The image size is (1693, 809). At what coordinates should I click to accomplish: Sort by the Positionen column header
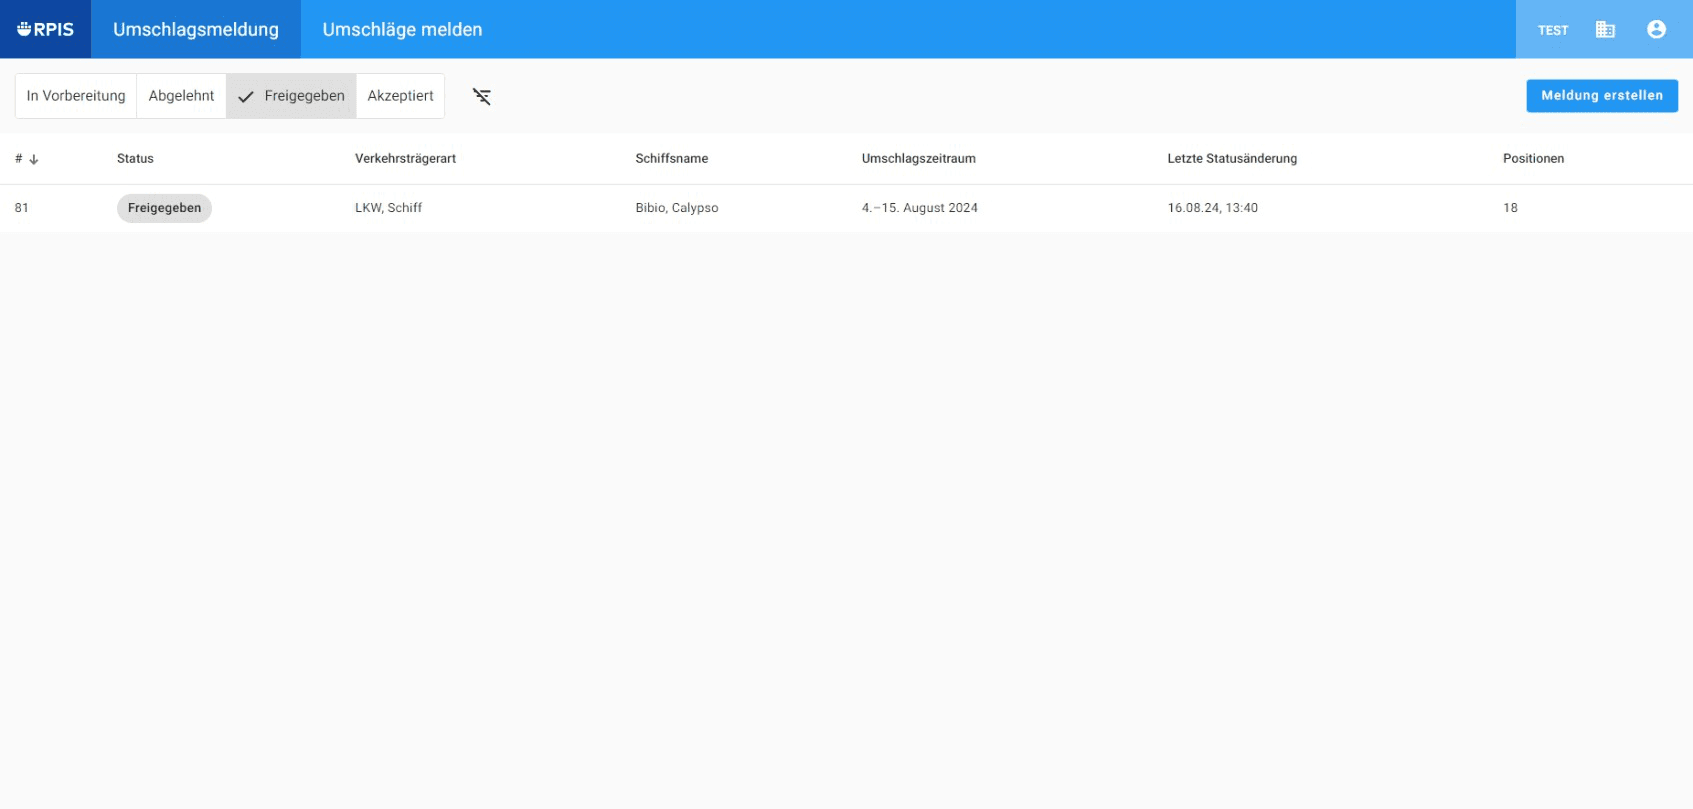point(1533,159)
